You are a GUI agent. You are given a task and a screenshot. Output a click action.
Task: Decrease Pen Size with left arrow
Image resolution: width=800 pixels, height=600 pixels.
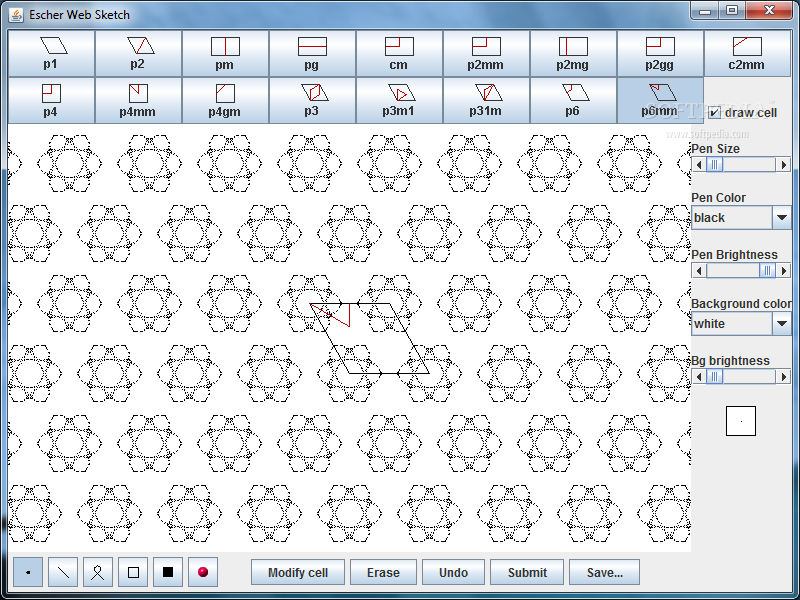(x=699, y=165)
